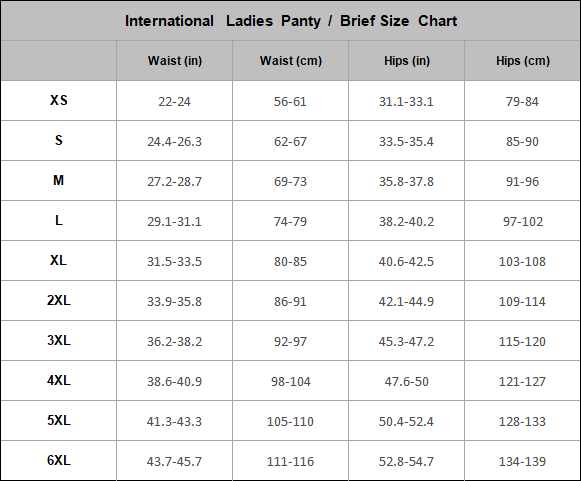Click the 92-97 waist cm cell
Screen dimensions: 581x481
[x=290, y=342]
